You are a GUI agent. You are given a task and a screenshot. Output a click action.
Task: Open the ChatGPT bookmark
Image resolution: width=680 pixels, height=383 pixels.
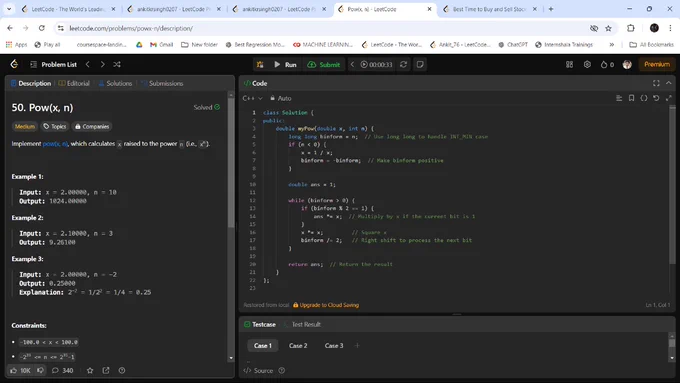[x=513, y=45]
